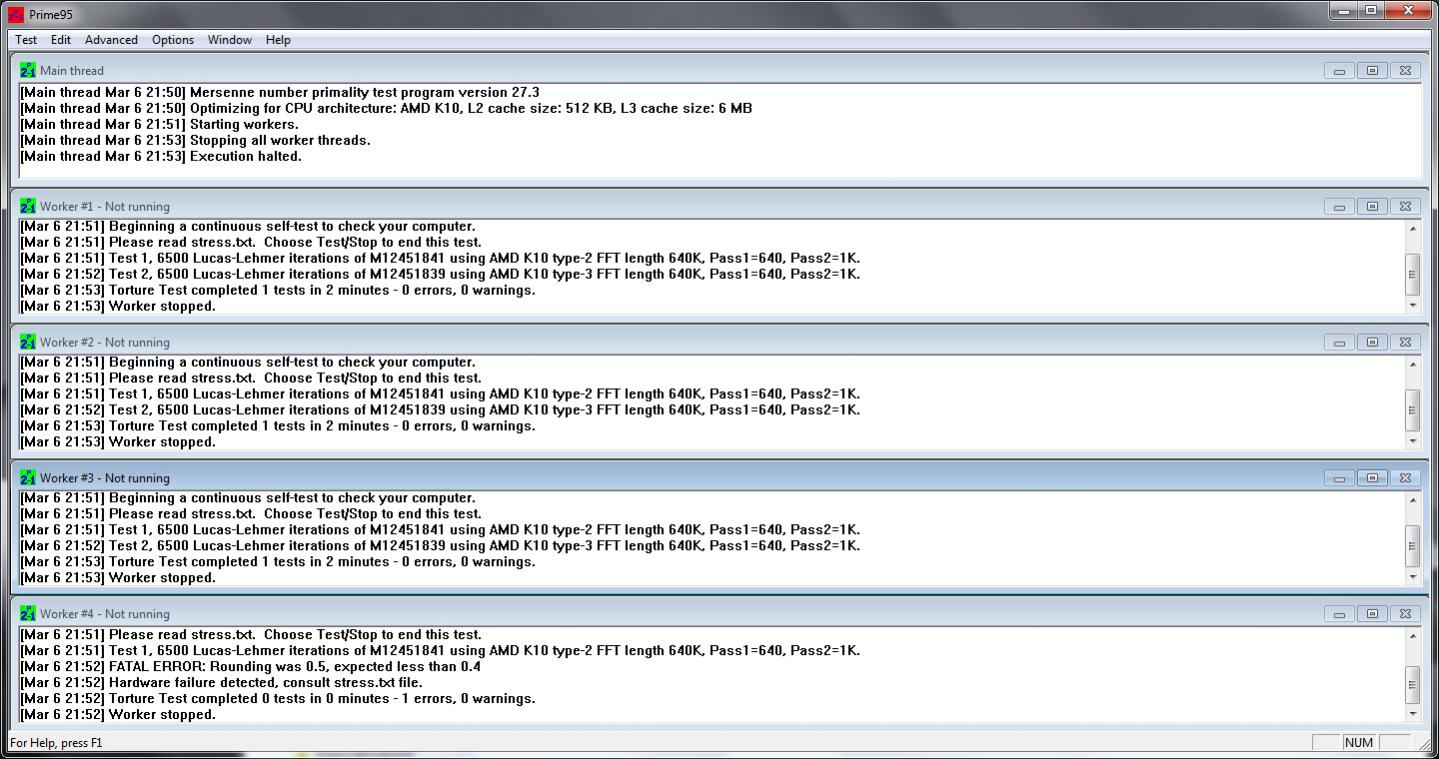Click Worker #4 scrollbar up arrow
1439x759 pixels.
click(1412, 636)
